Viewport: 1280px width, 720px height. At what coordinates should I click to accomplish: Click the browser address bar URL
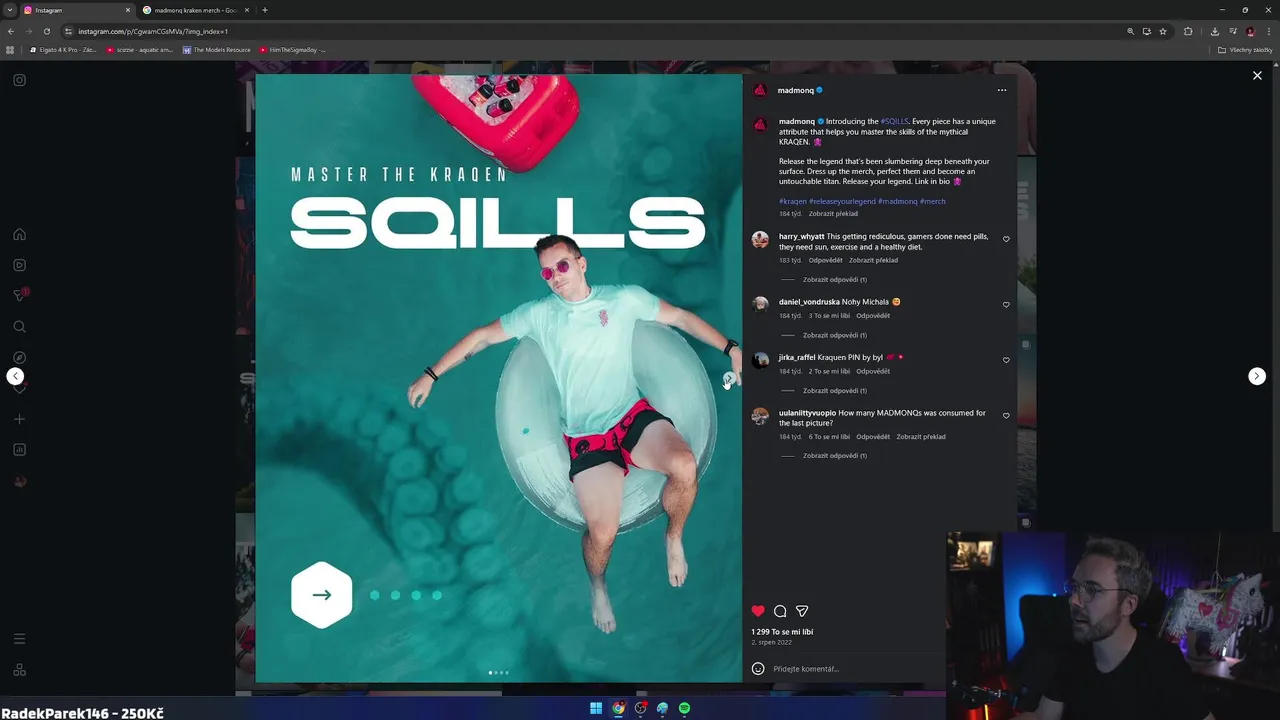point(153,31)
